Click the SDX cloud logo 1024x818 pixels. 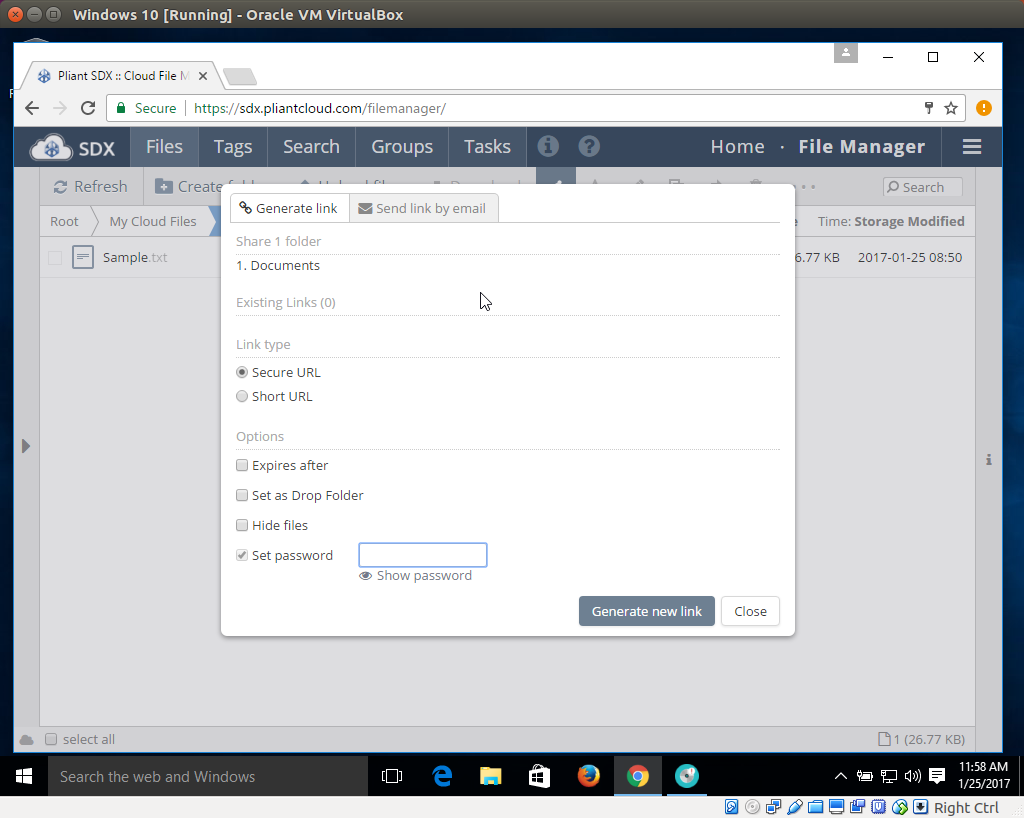click(x=72, y=148)
